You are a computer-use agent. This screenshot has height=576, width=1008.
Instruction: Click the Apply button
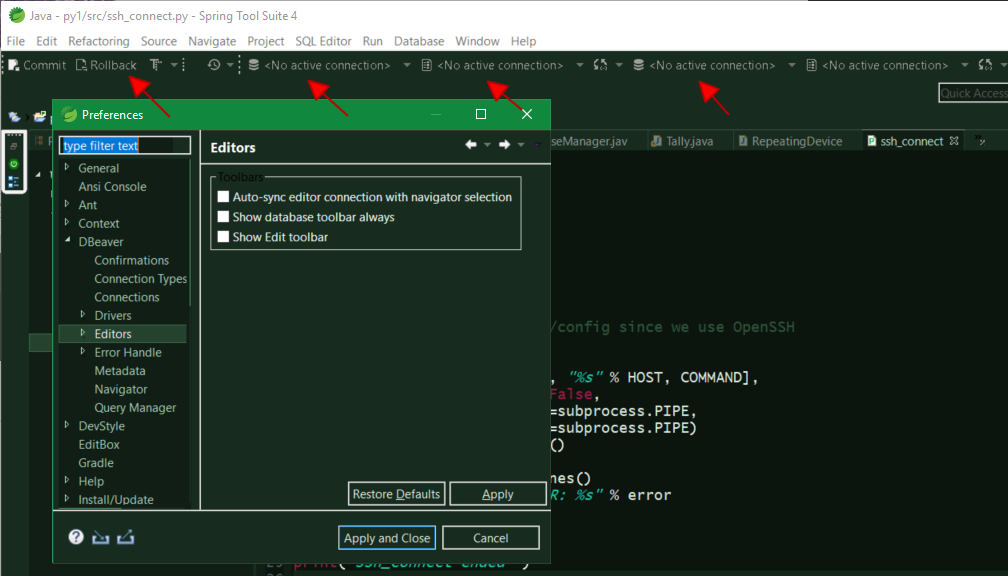point(498,494)
